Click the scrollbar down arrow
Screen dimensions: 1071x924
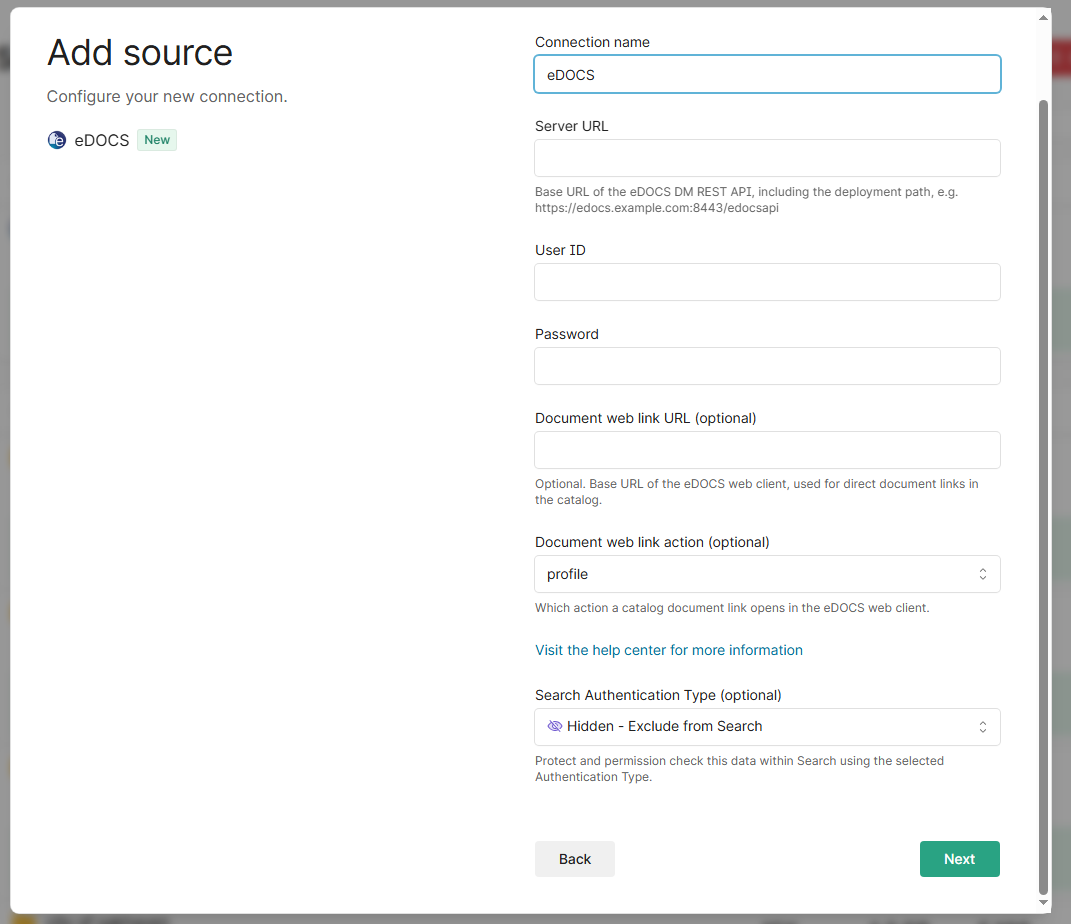point(1043,902)
